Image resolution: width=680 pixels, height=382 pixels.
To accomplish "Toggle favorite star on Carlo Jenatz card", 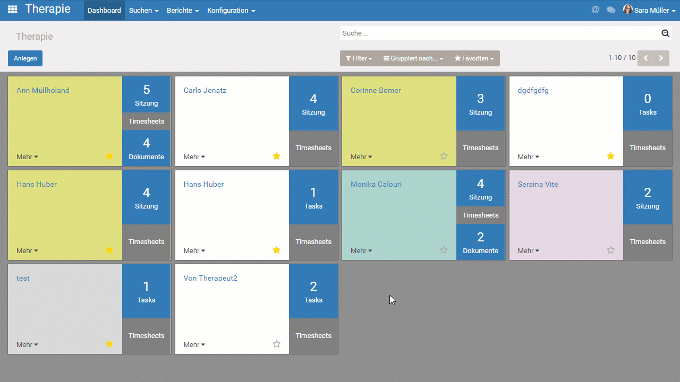I will (x=276, y=156).
